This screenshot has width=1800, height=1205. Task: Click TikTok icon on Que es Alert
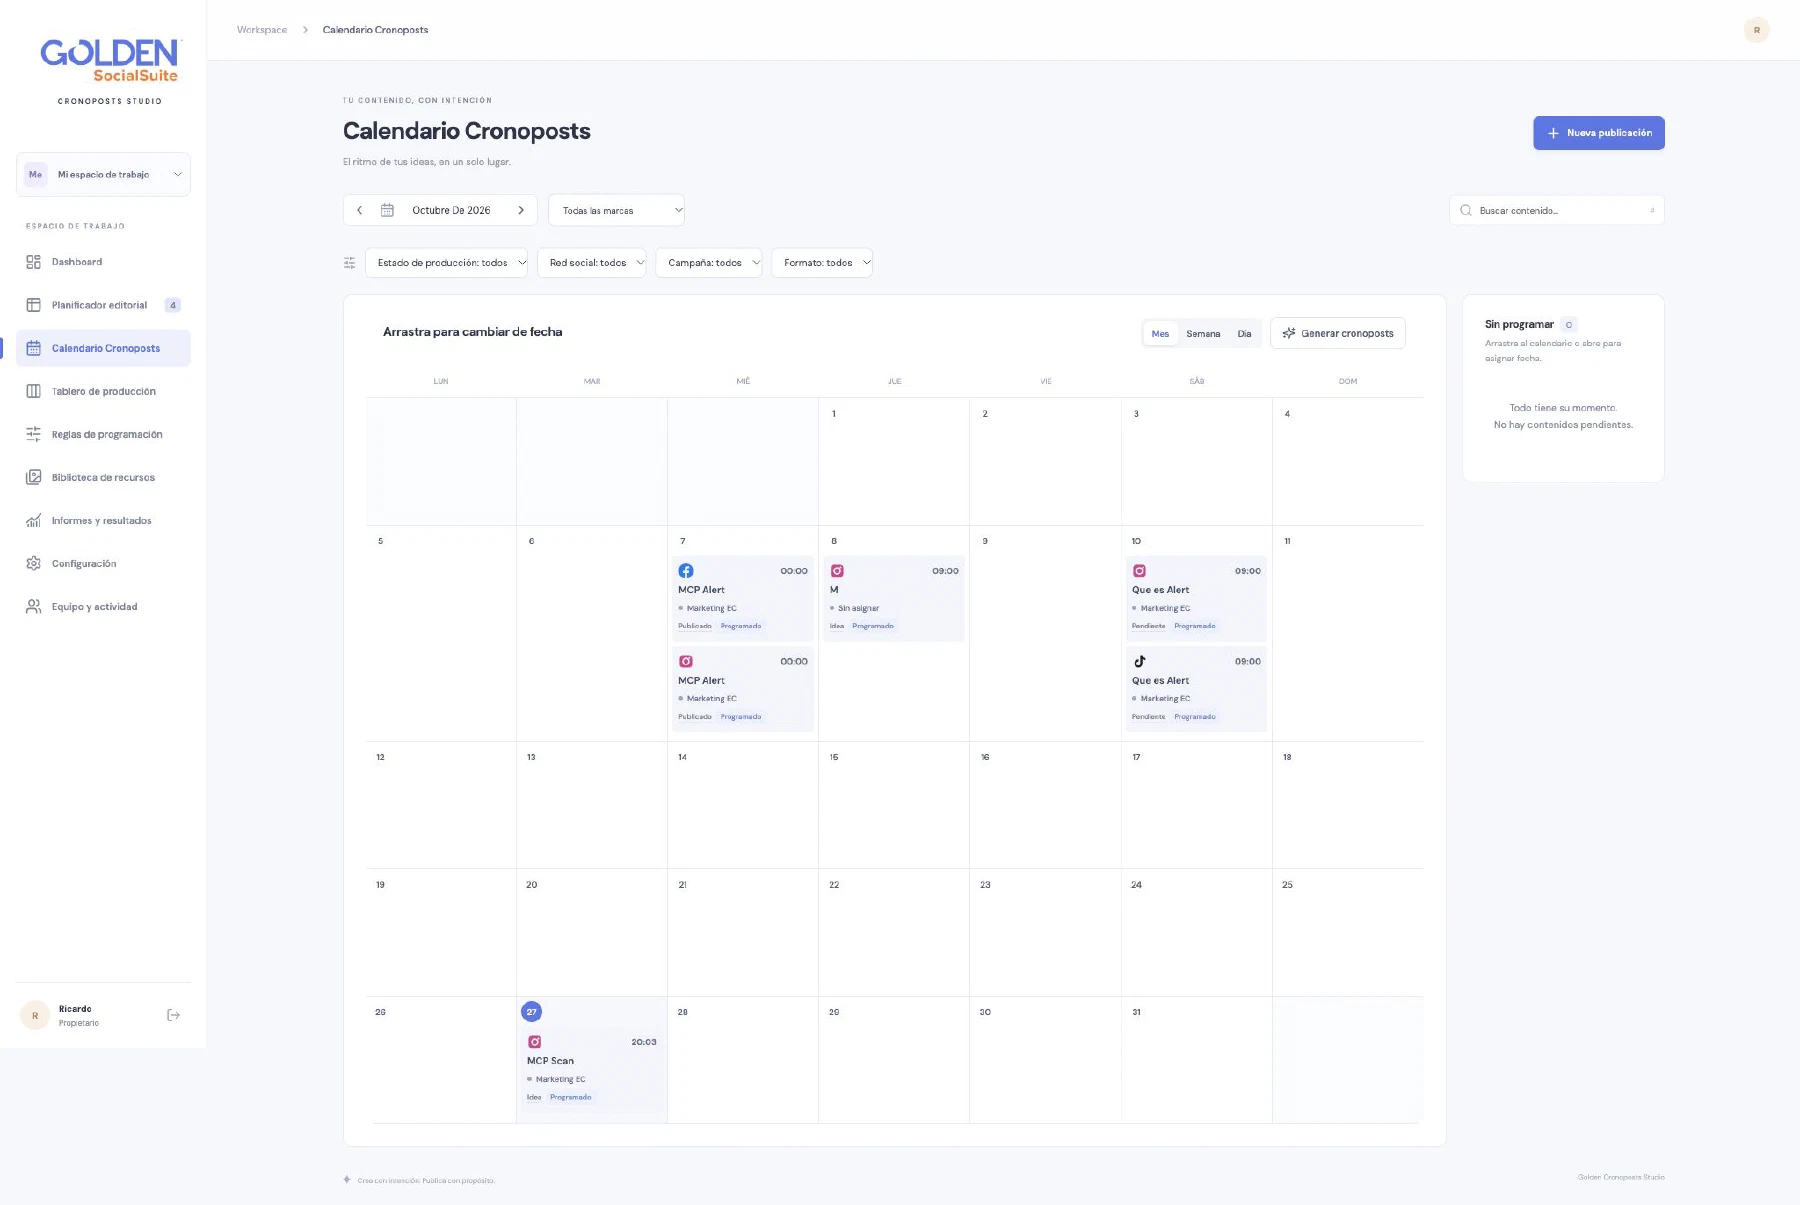[x=1139, y=661]
